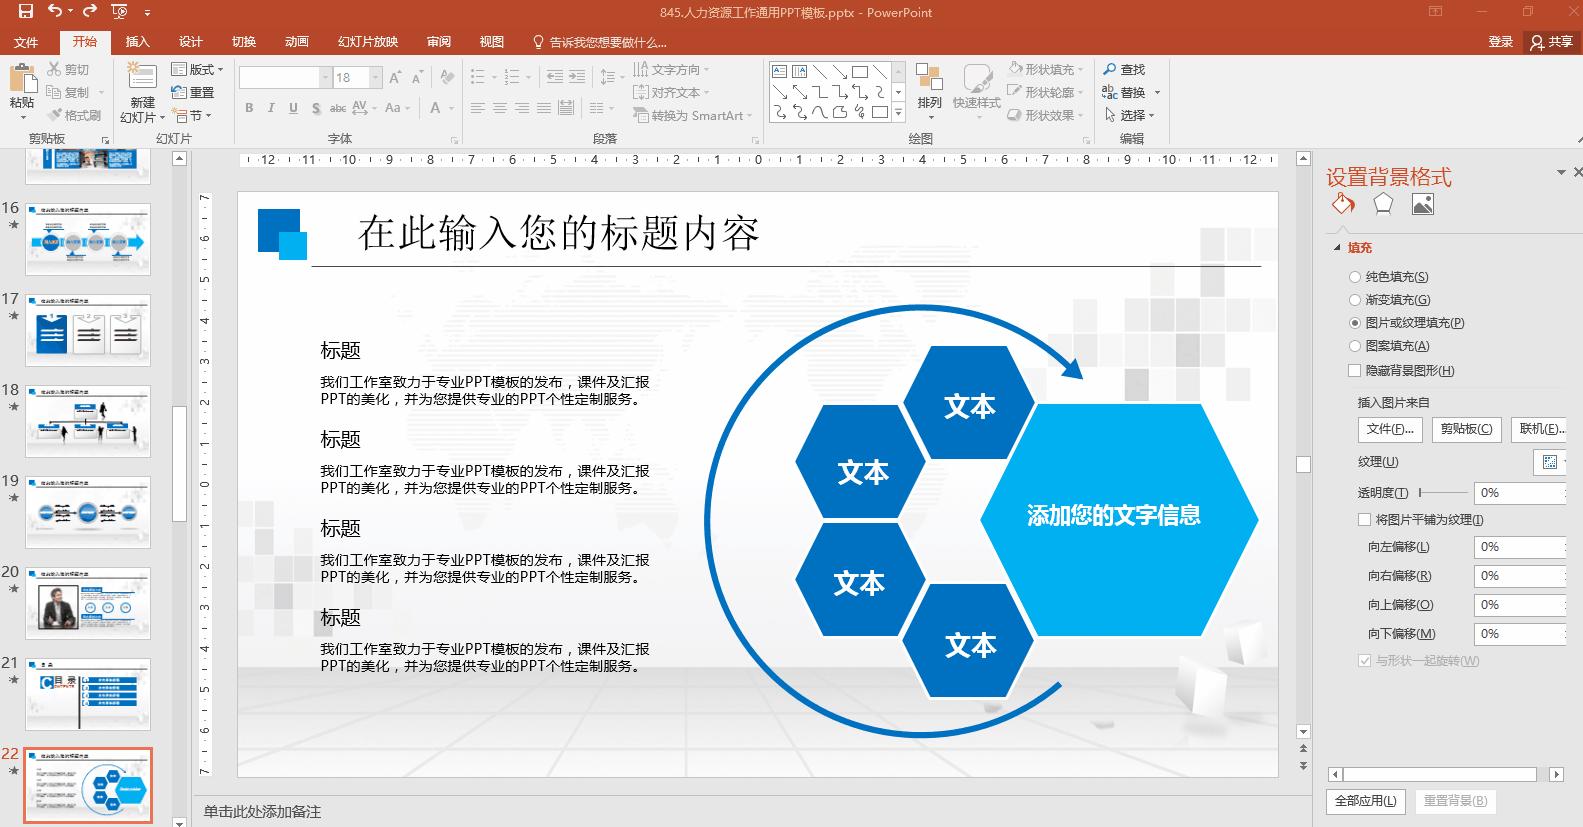1583x827 pixels.
Task: Select slide 20 thumbnail
Action: 88,603
